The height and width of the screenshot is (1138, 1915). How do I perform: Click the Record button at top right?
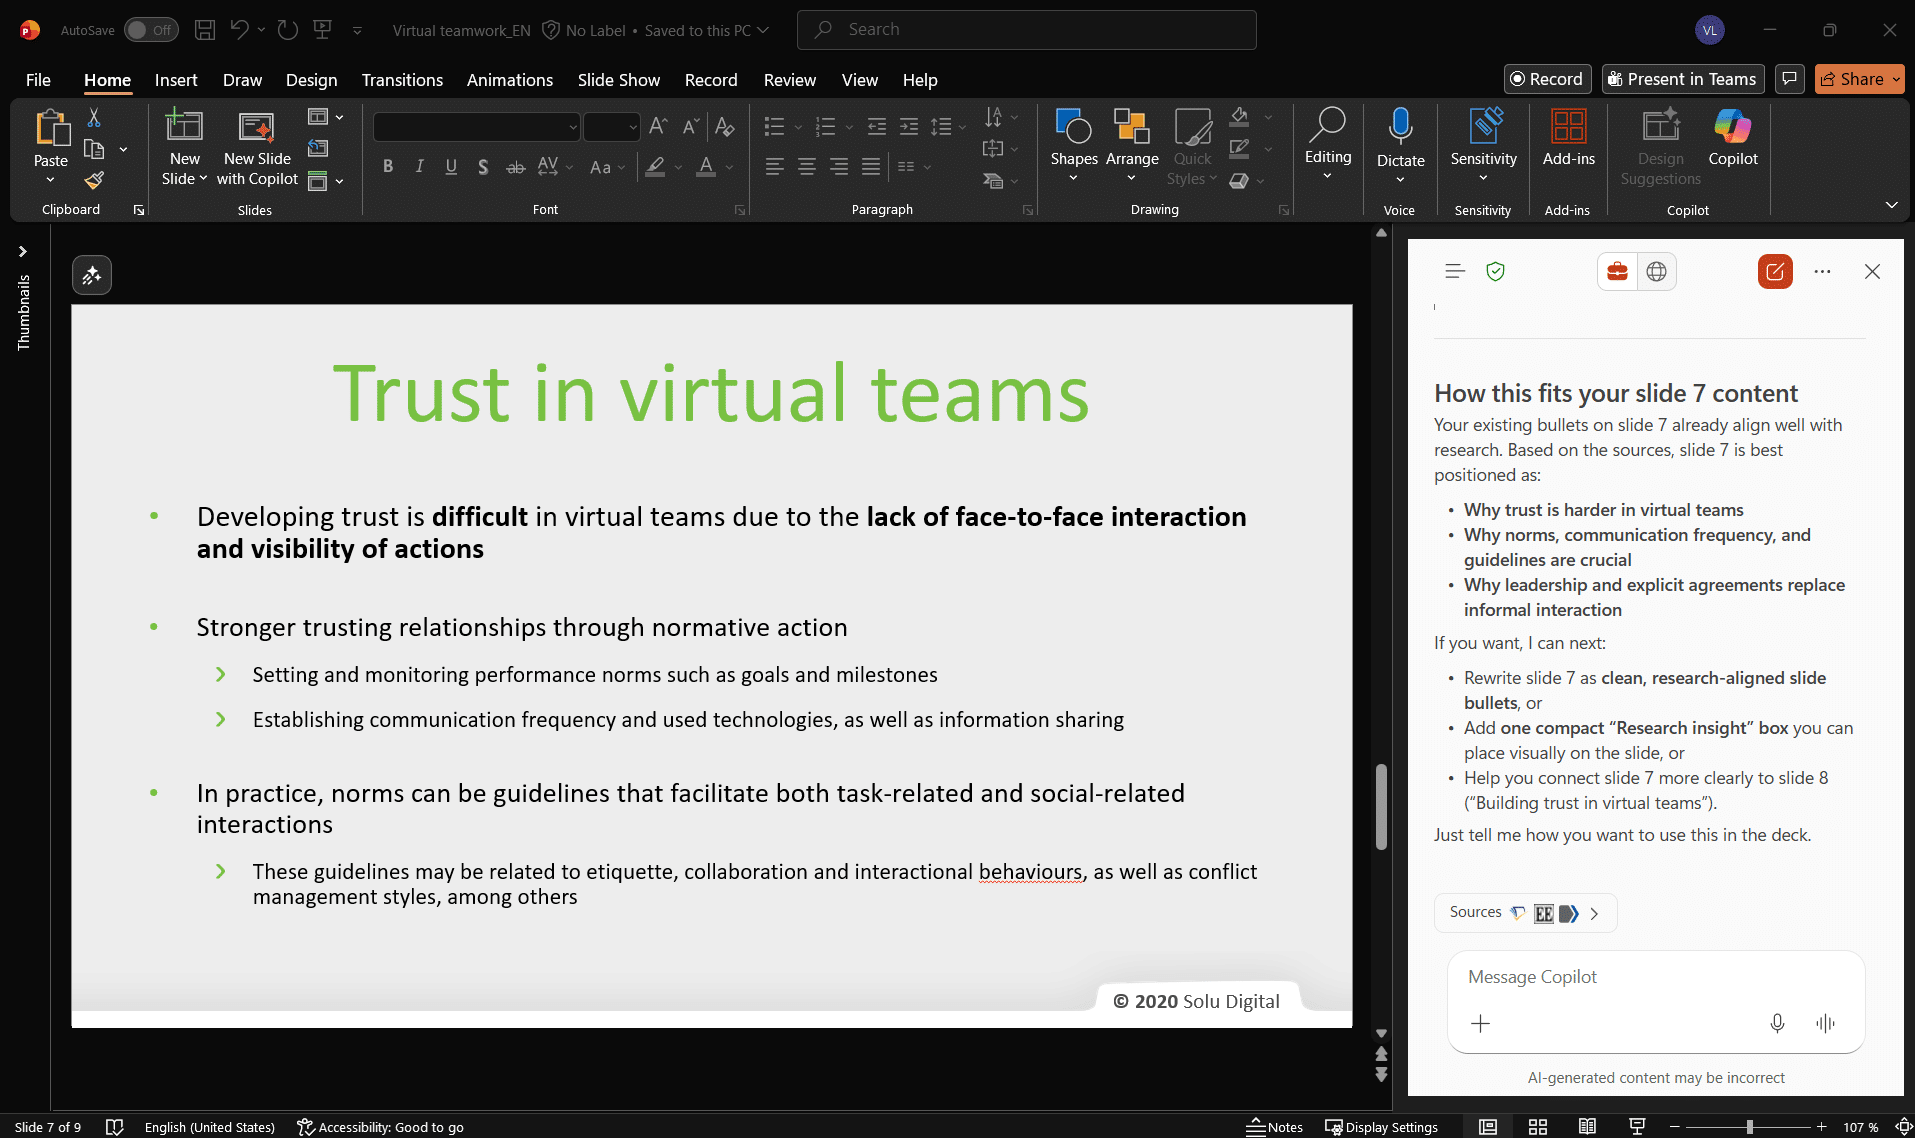[1547, 79]
